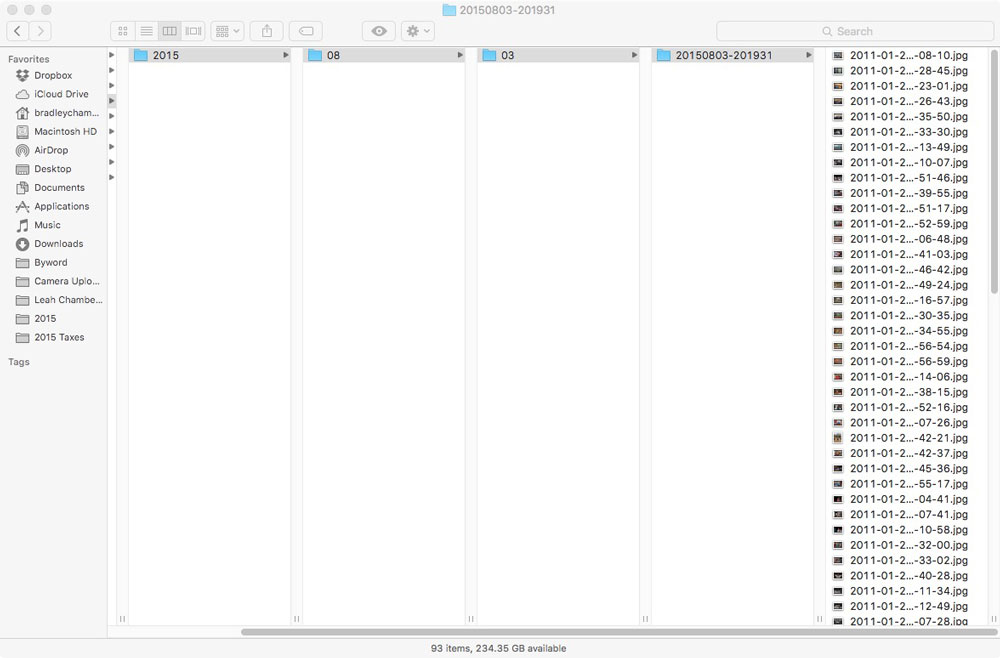1000x658 pixels.
Task: Open AirDrop in the sidebar
Action: (x=53, y=150)
